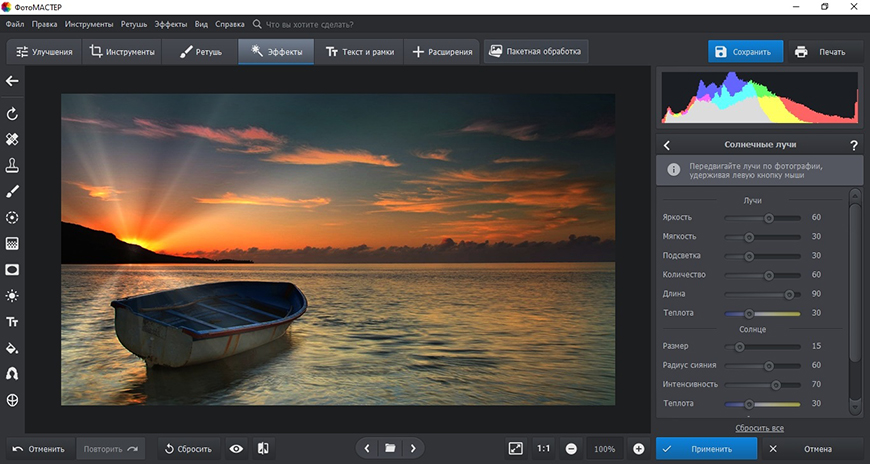This screenshot has width=870, height=464.
Task: Go back from Солнечные лучи panel
Action: coord(667,145)
